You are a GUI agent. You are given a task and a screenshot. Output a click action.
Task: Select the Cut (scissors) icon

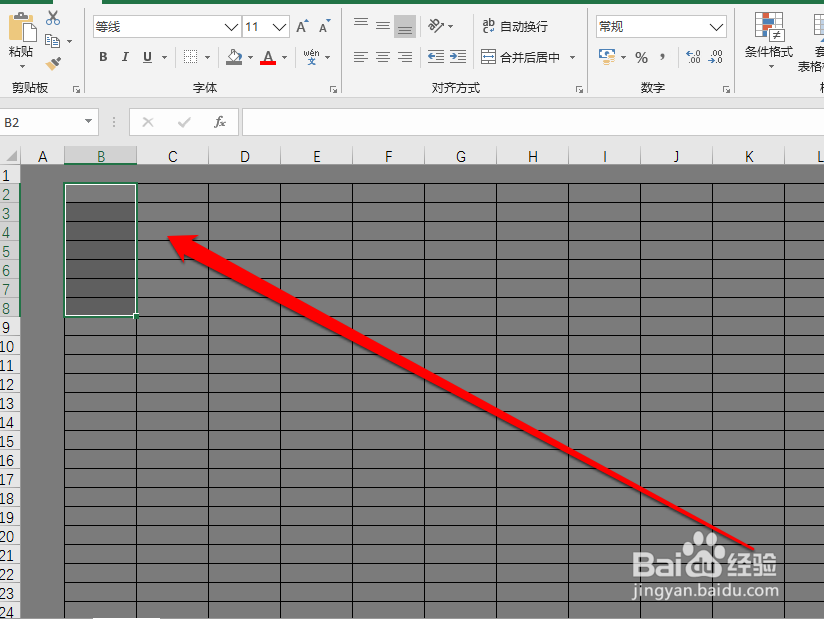[53, 18]
